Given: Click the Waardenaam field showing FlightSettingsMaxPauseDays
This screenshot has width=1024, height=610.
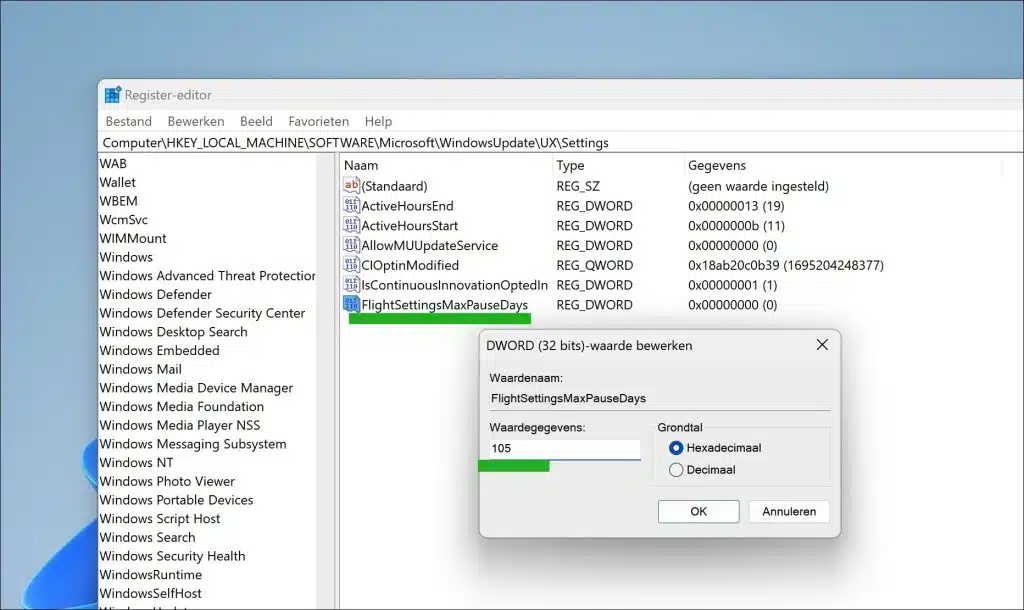Looking at the screenshot, I should pyautogui.click(x=660, y=398).
